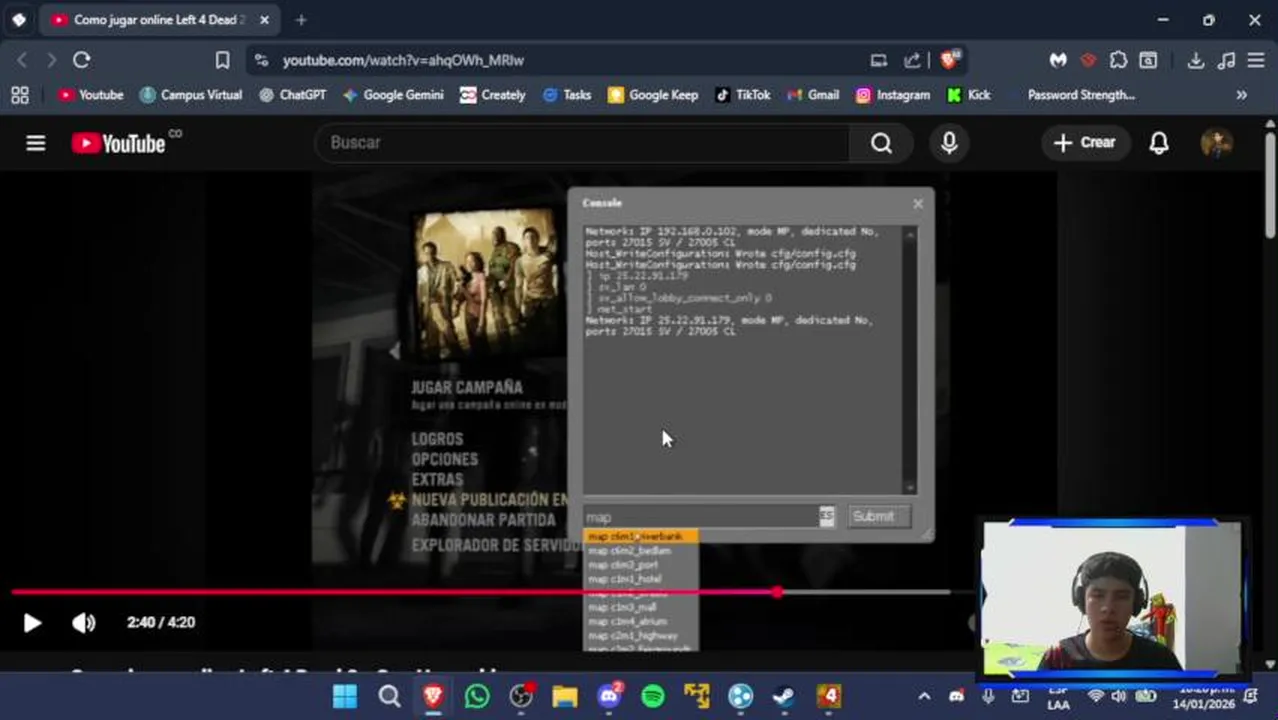
Task: Open the apps grid icon in bookmarks bar
Action: 19,95
